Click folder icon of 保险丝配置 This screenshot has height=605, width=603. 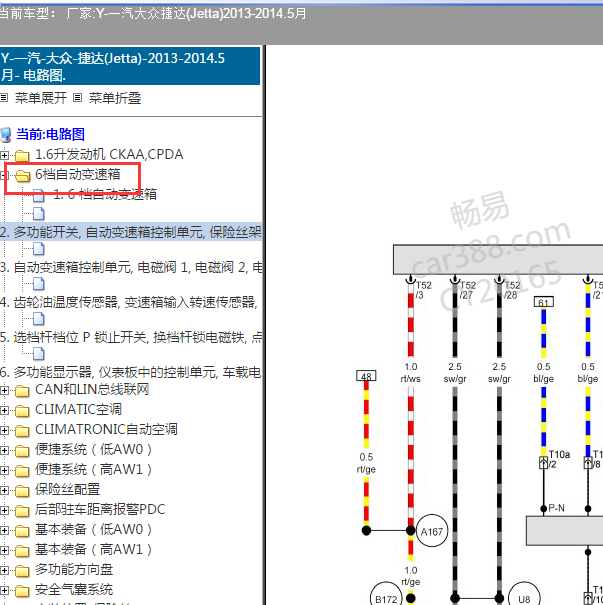point(22,491)
